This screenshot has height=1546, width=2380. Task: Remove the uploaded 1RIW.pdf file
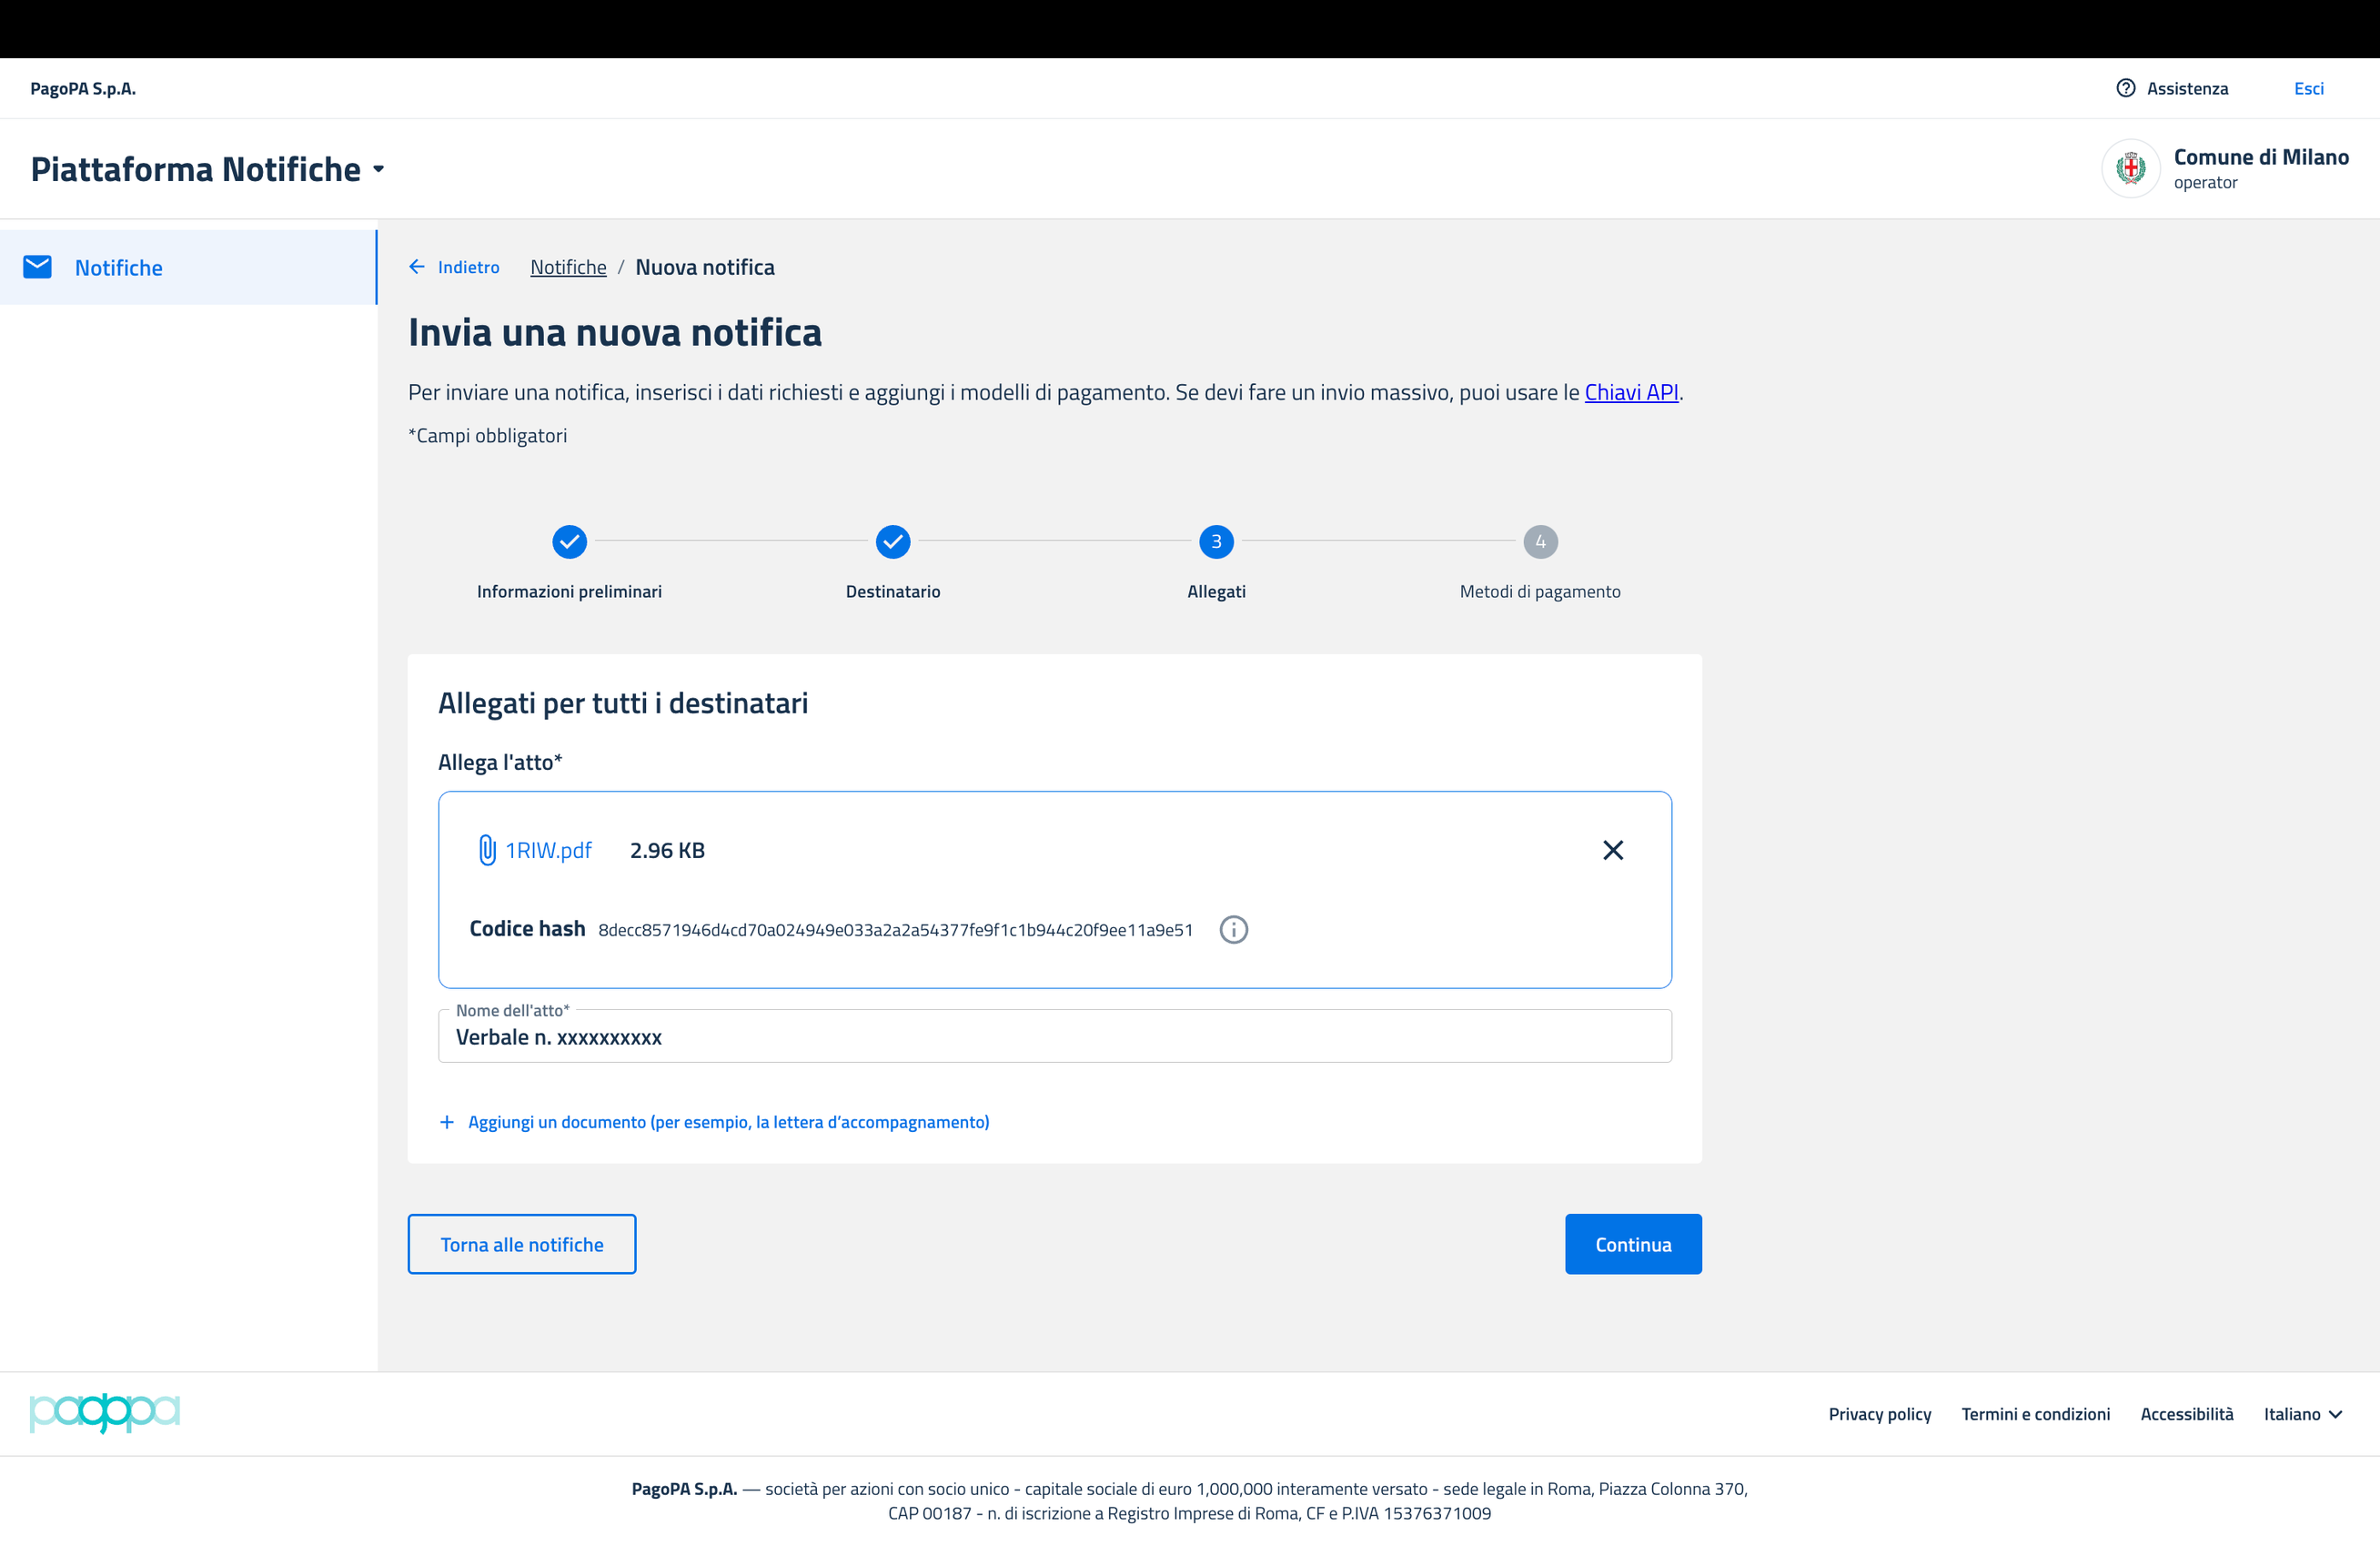pos(1612,850)
